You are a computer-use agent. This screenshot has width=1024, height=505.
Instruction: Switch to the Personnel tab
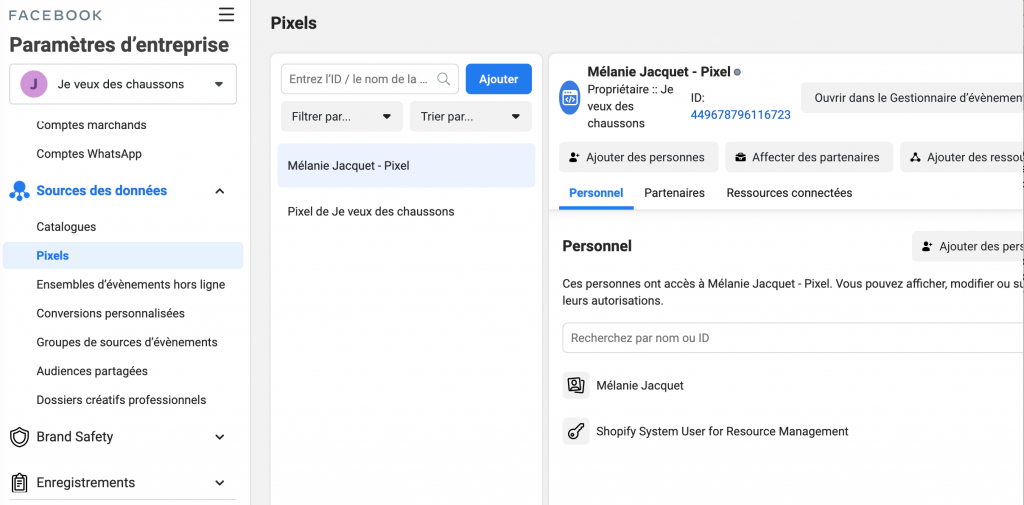(596, 193)
